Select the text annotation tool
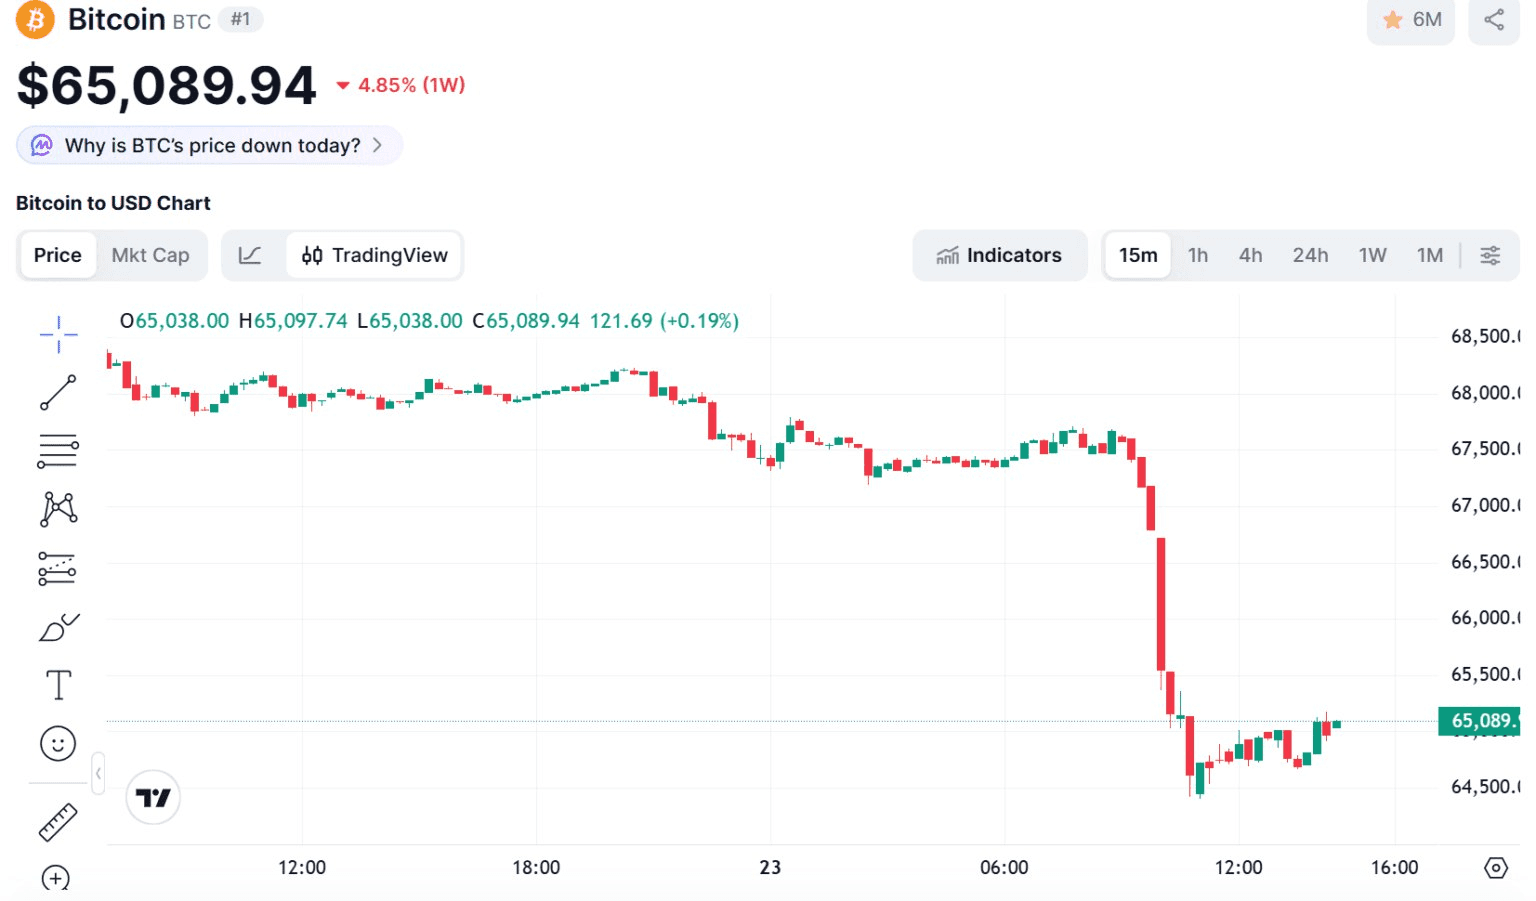The image size is (1536, 901). click(x=58, y=686)
